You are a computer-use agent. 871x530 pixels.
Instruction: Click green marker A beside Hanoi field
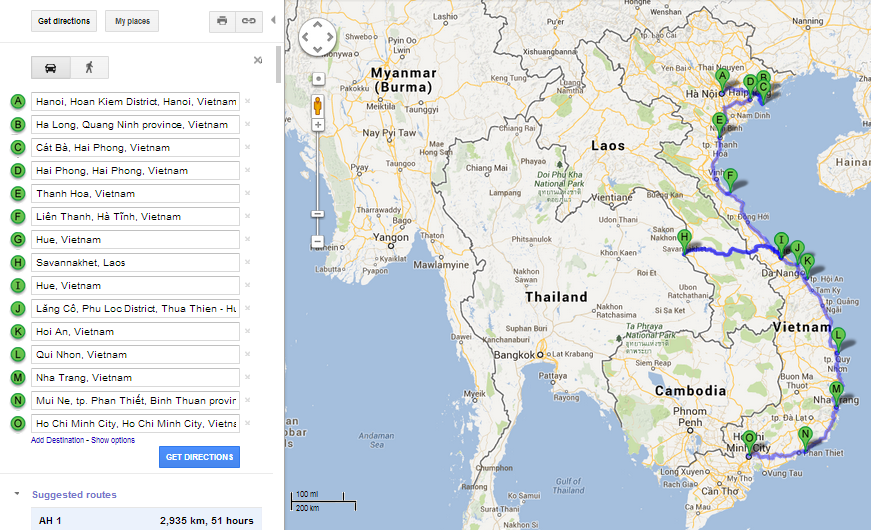(x=18, y=102)
